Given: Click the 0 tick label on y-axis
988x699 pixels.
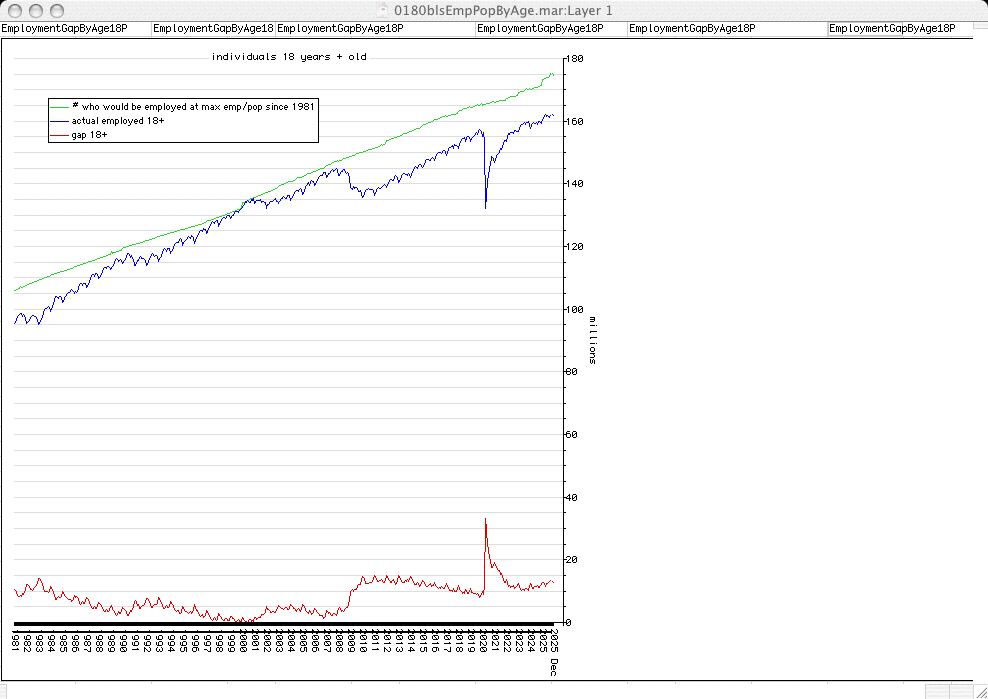Looking at the screenshot, I should [569, 623].
